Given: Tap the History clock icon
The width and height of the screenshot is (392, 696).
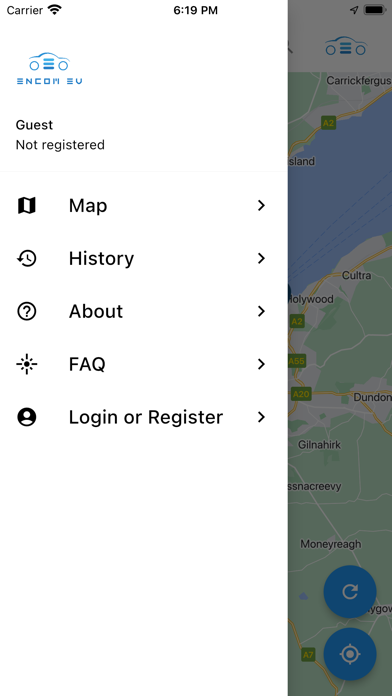Looking at the screenshot, I should coord(27,258).
